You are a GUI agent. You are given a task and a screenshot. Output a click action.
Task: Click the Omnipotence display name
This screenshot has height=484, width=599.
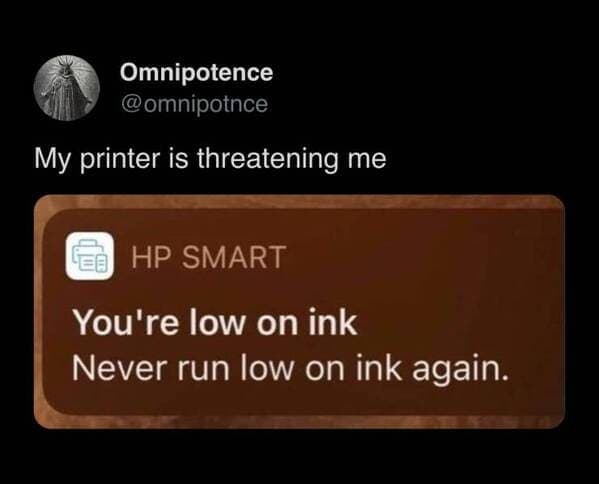click(196, 72)
